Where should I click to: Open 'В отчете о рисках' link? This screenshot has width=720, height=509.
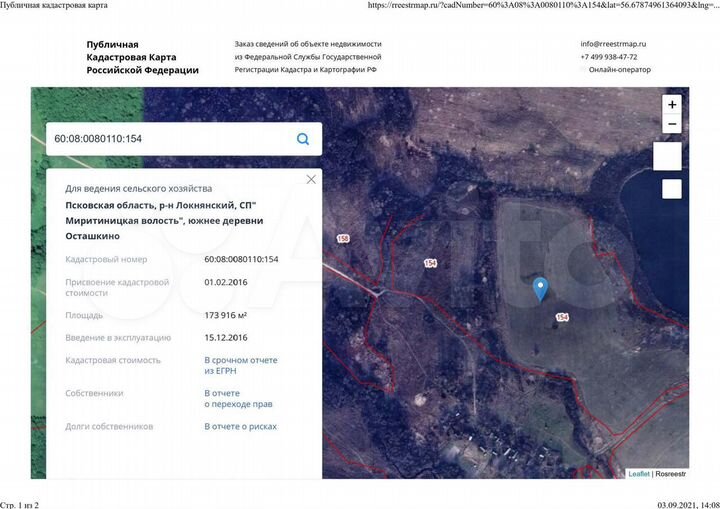241,426
